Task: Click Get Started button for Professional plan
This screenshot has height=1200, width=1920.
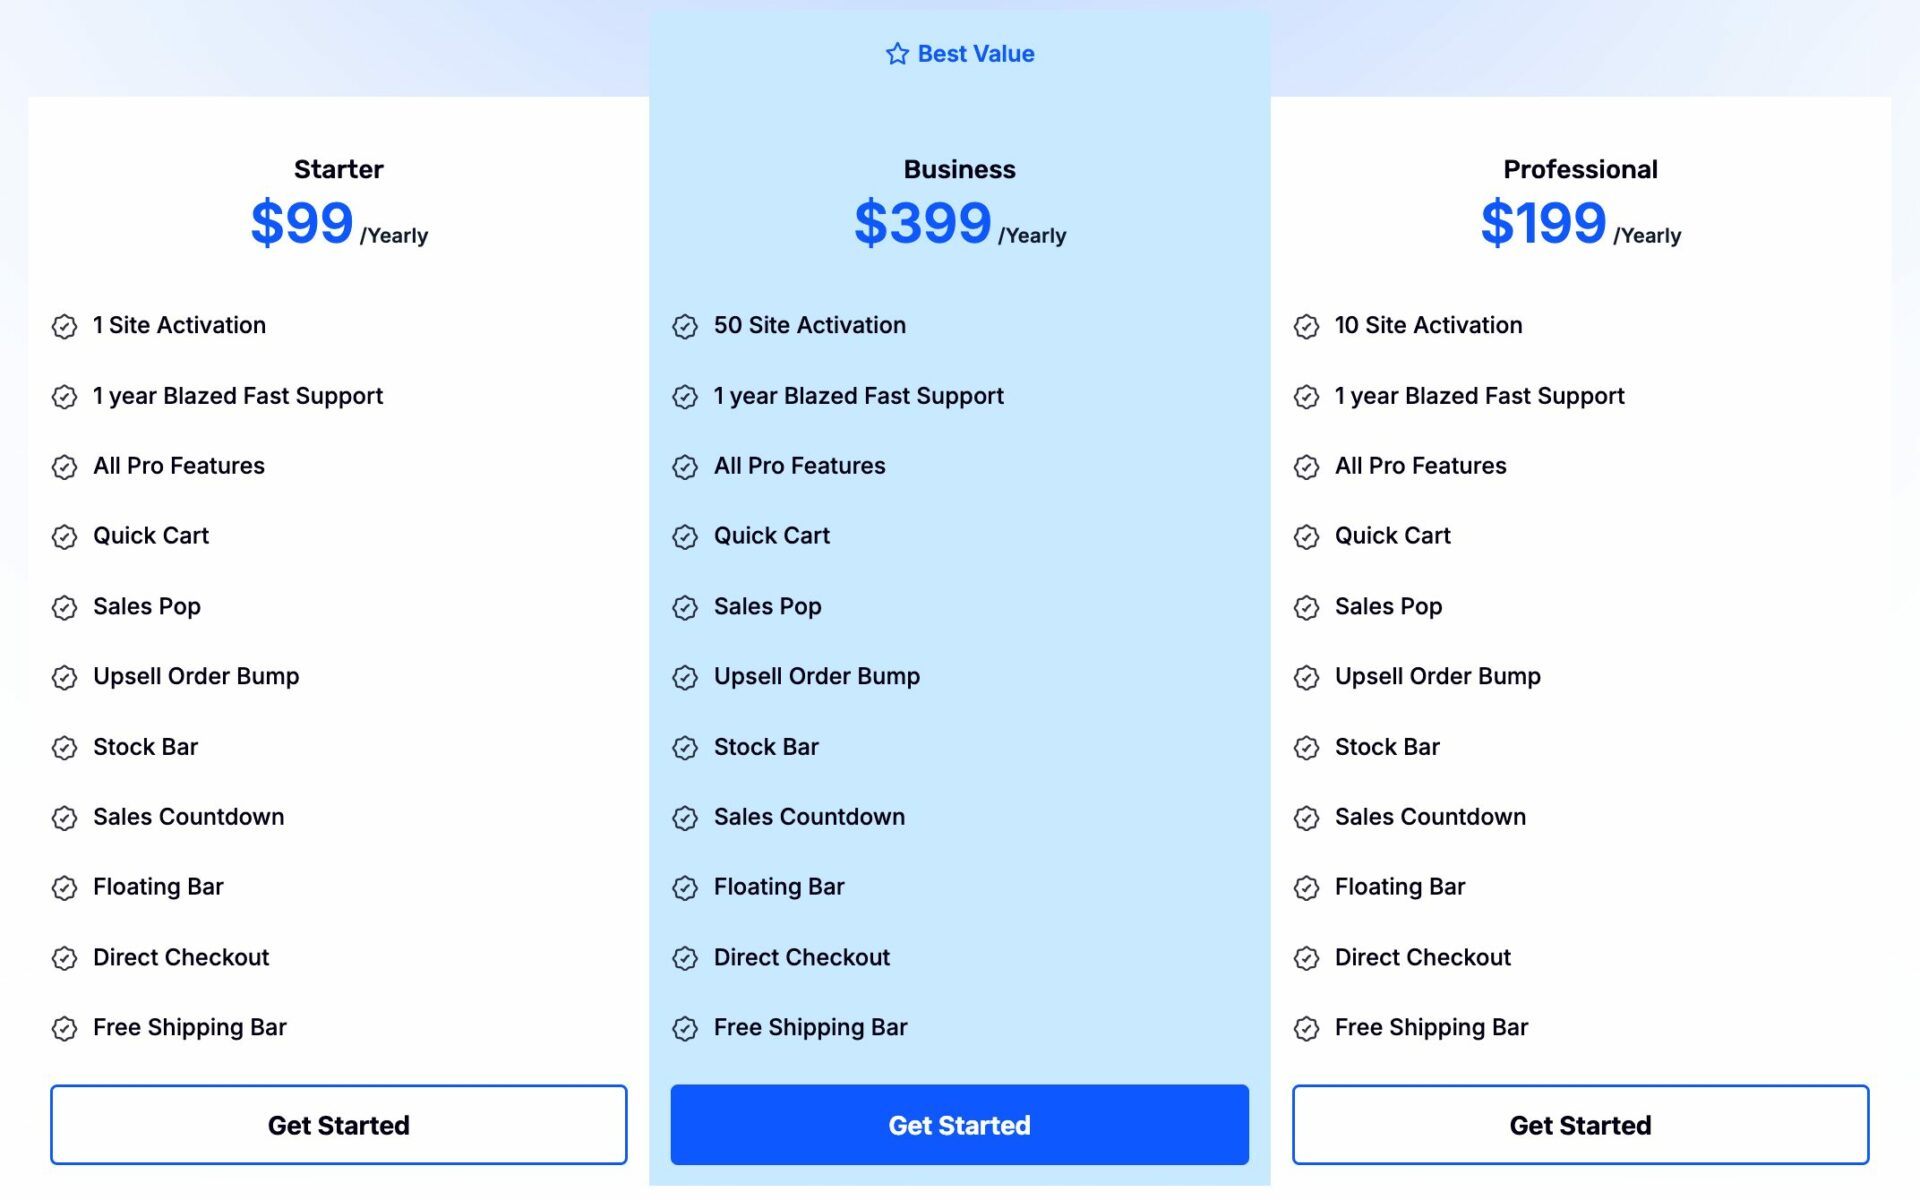Action: [1580, 1125]
